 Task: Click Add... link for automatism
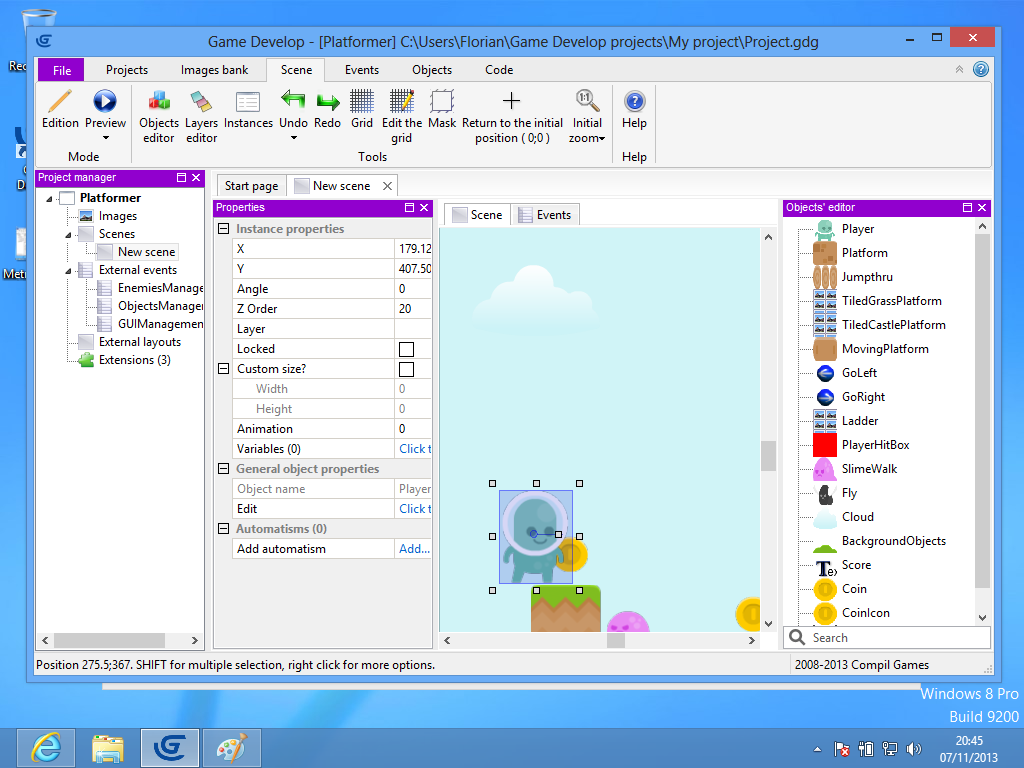(x=414, y=549)
